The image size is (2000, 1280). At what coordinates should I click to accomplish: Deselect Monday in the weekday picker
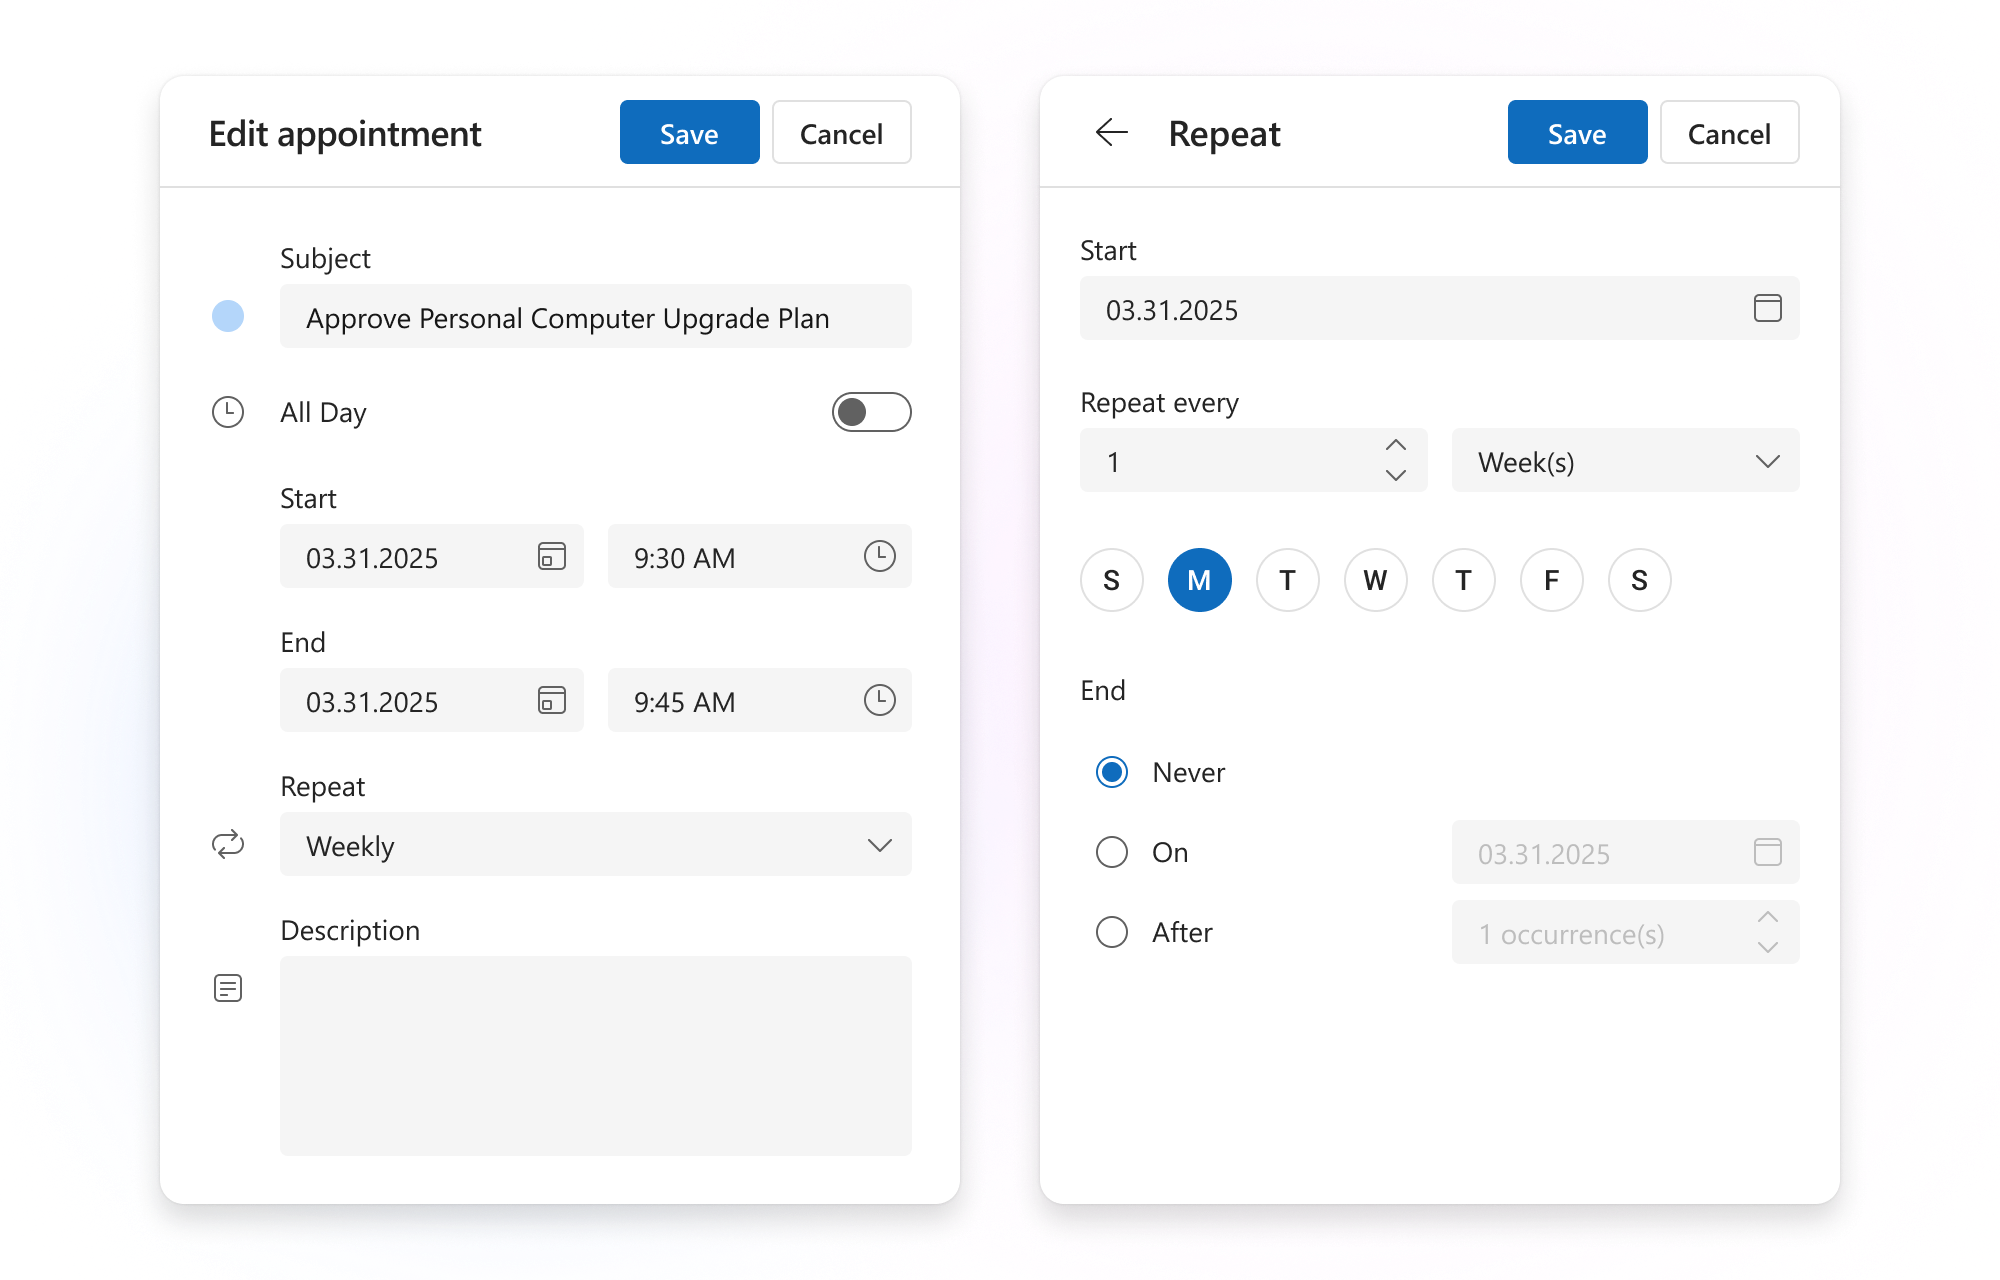click(1199, 580)
